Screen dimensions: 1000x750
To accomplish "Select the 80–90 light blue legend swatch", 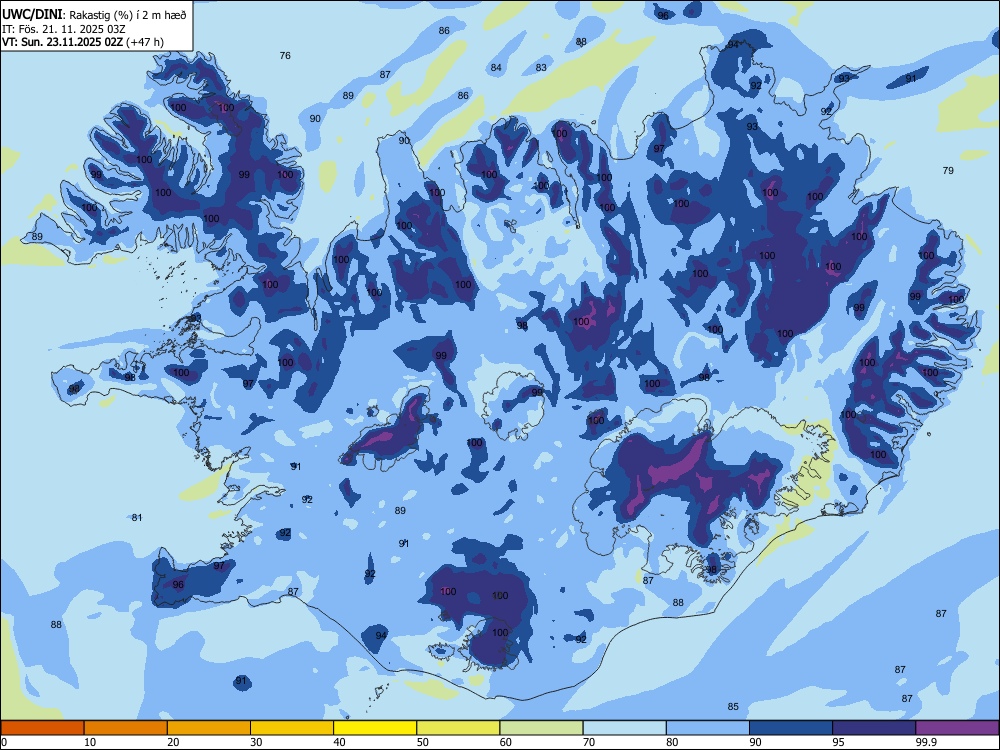I will click(708, 728).
